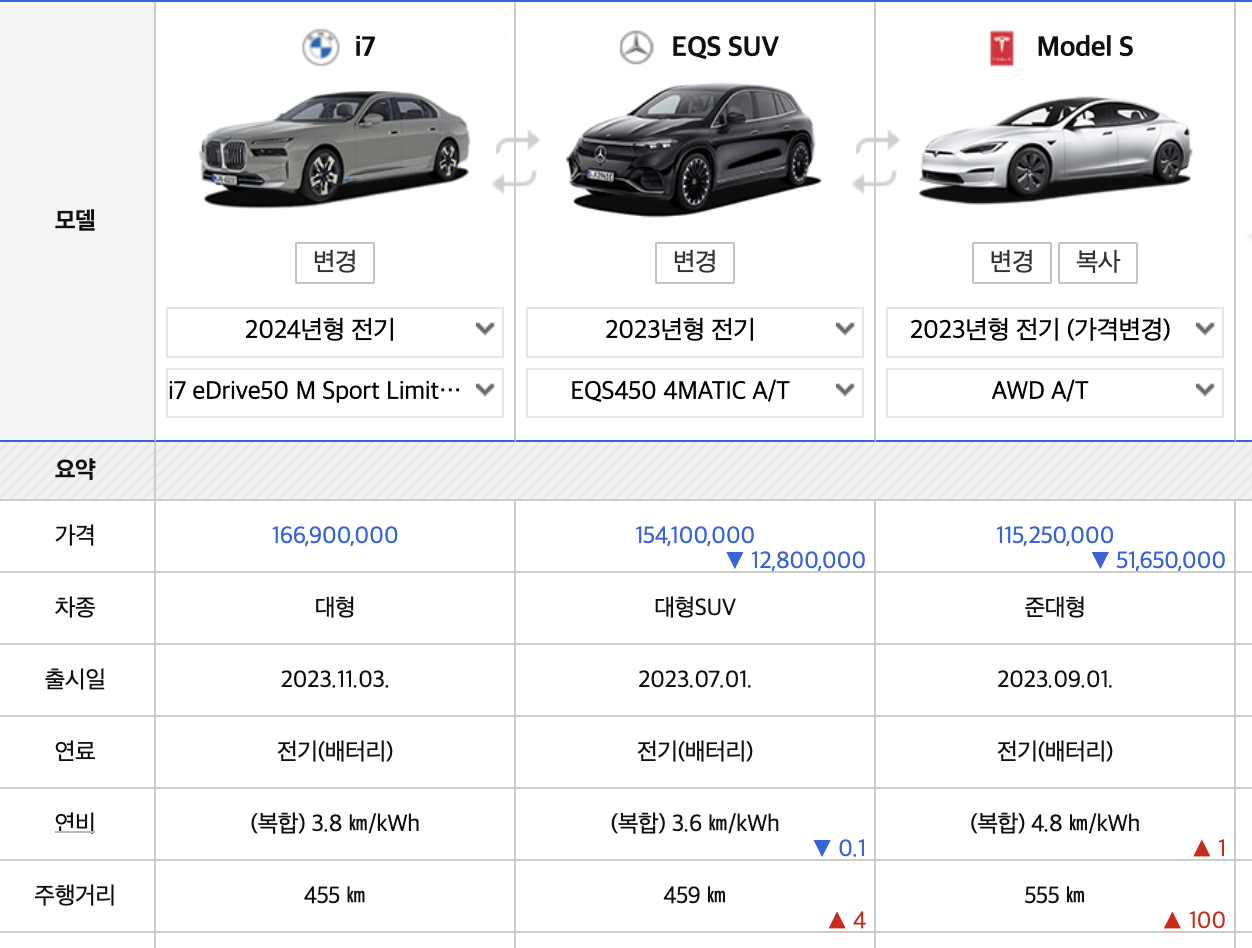Open the 2024년형 전기 year dropdown for i7
The image size is (1252, 948).
tap(334, 332)
